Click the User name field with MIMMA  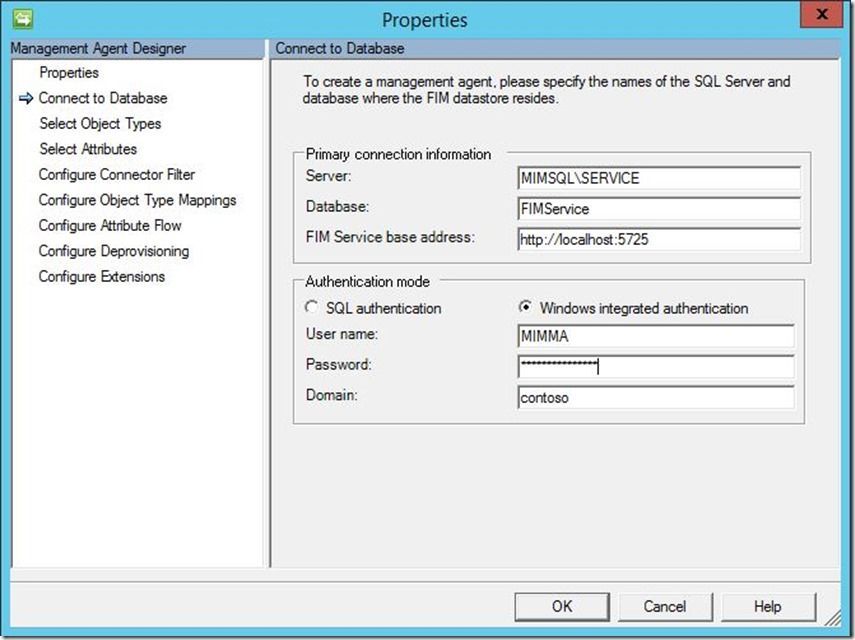(x=655, y=336)
